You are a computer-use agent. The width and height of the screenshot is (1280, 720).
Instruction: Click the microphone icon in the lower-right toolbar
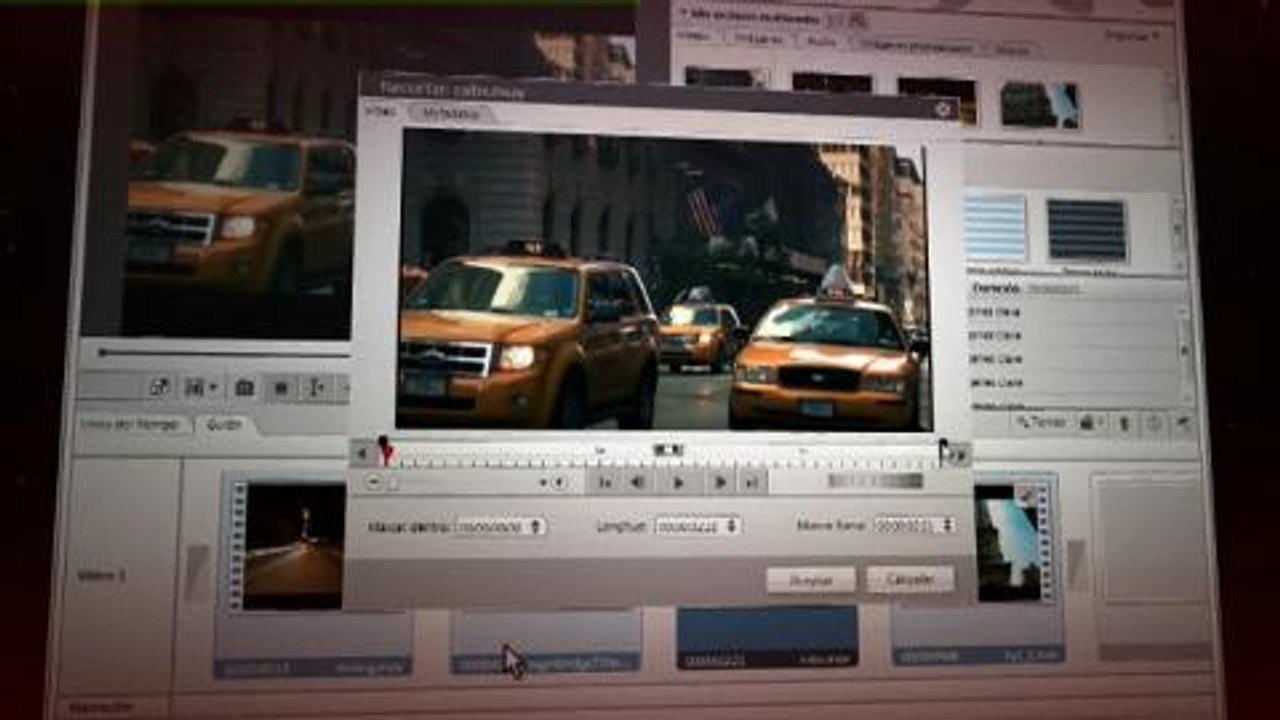[1123, 423]
